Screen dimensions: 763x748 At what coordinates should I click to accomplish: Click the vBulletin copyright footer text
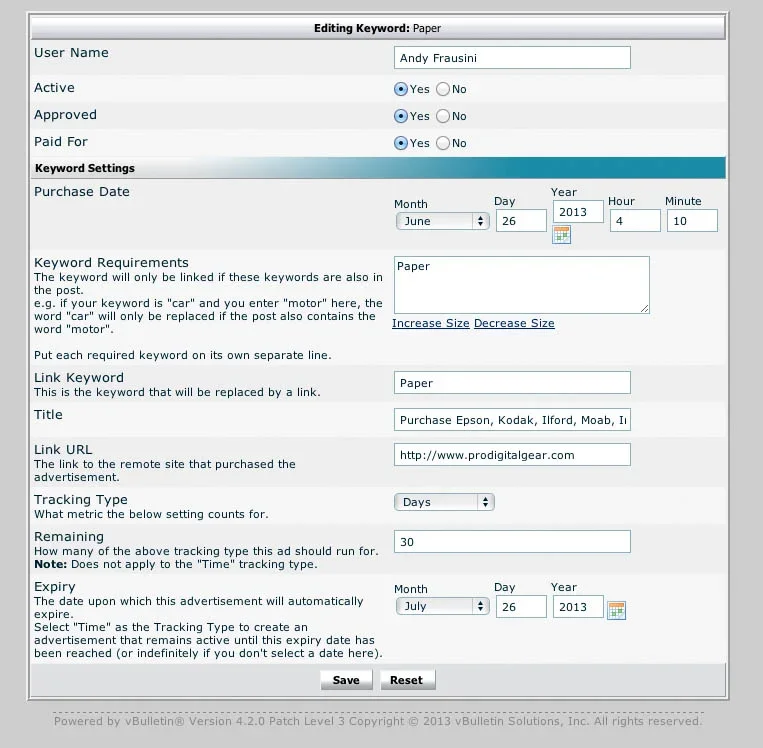pos(378,721)
